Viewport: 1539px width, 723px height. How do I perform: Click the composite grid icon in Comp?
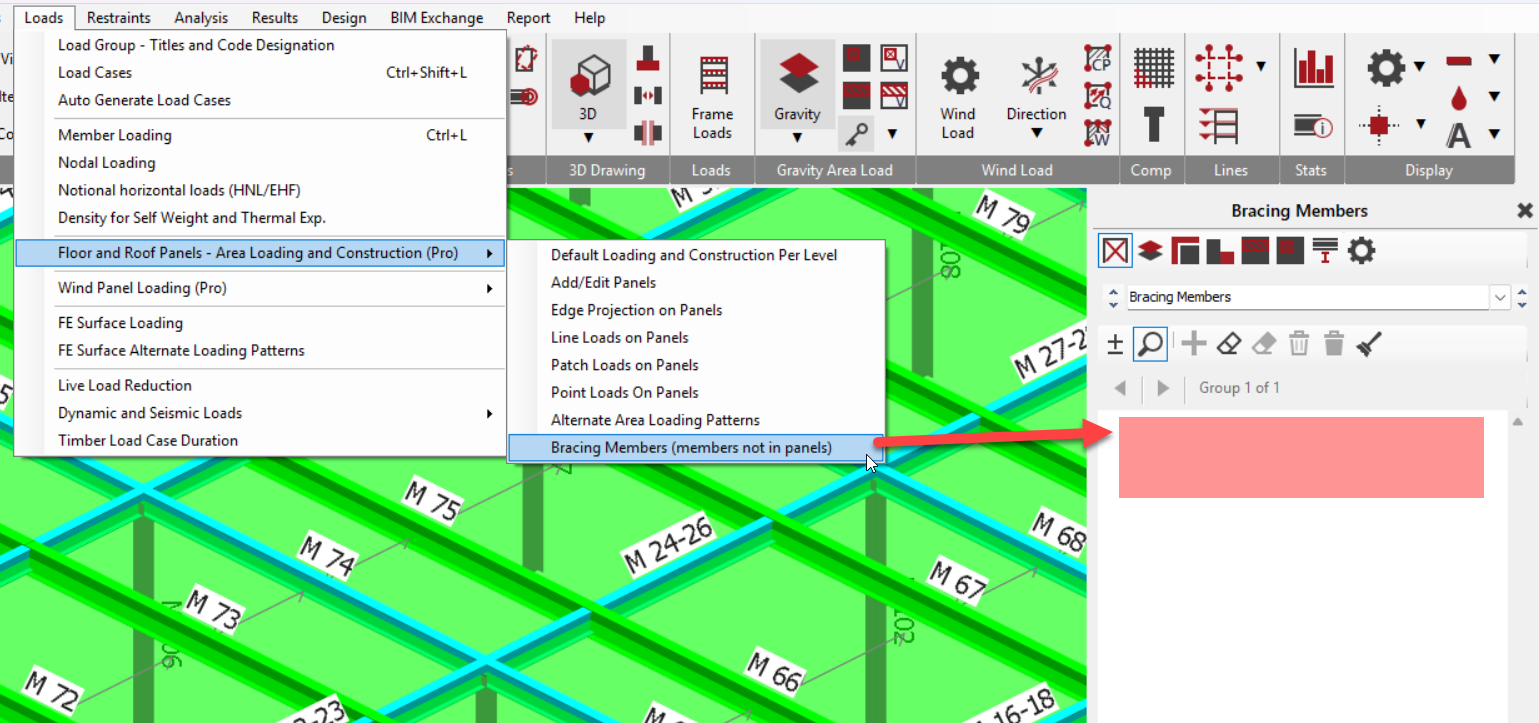(1153, 67)
